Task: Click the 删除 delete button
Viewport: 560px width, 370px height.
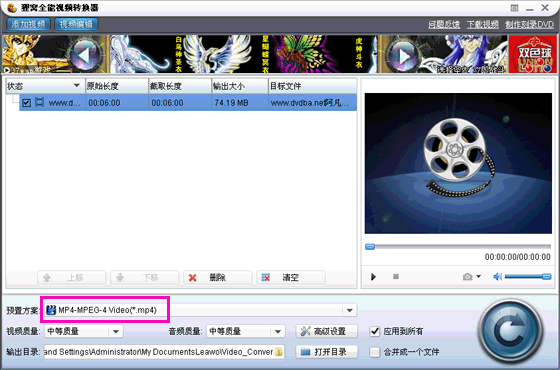Action: (218, 278)
